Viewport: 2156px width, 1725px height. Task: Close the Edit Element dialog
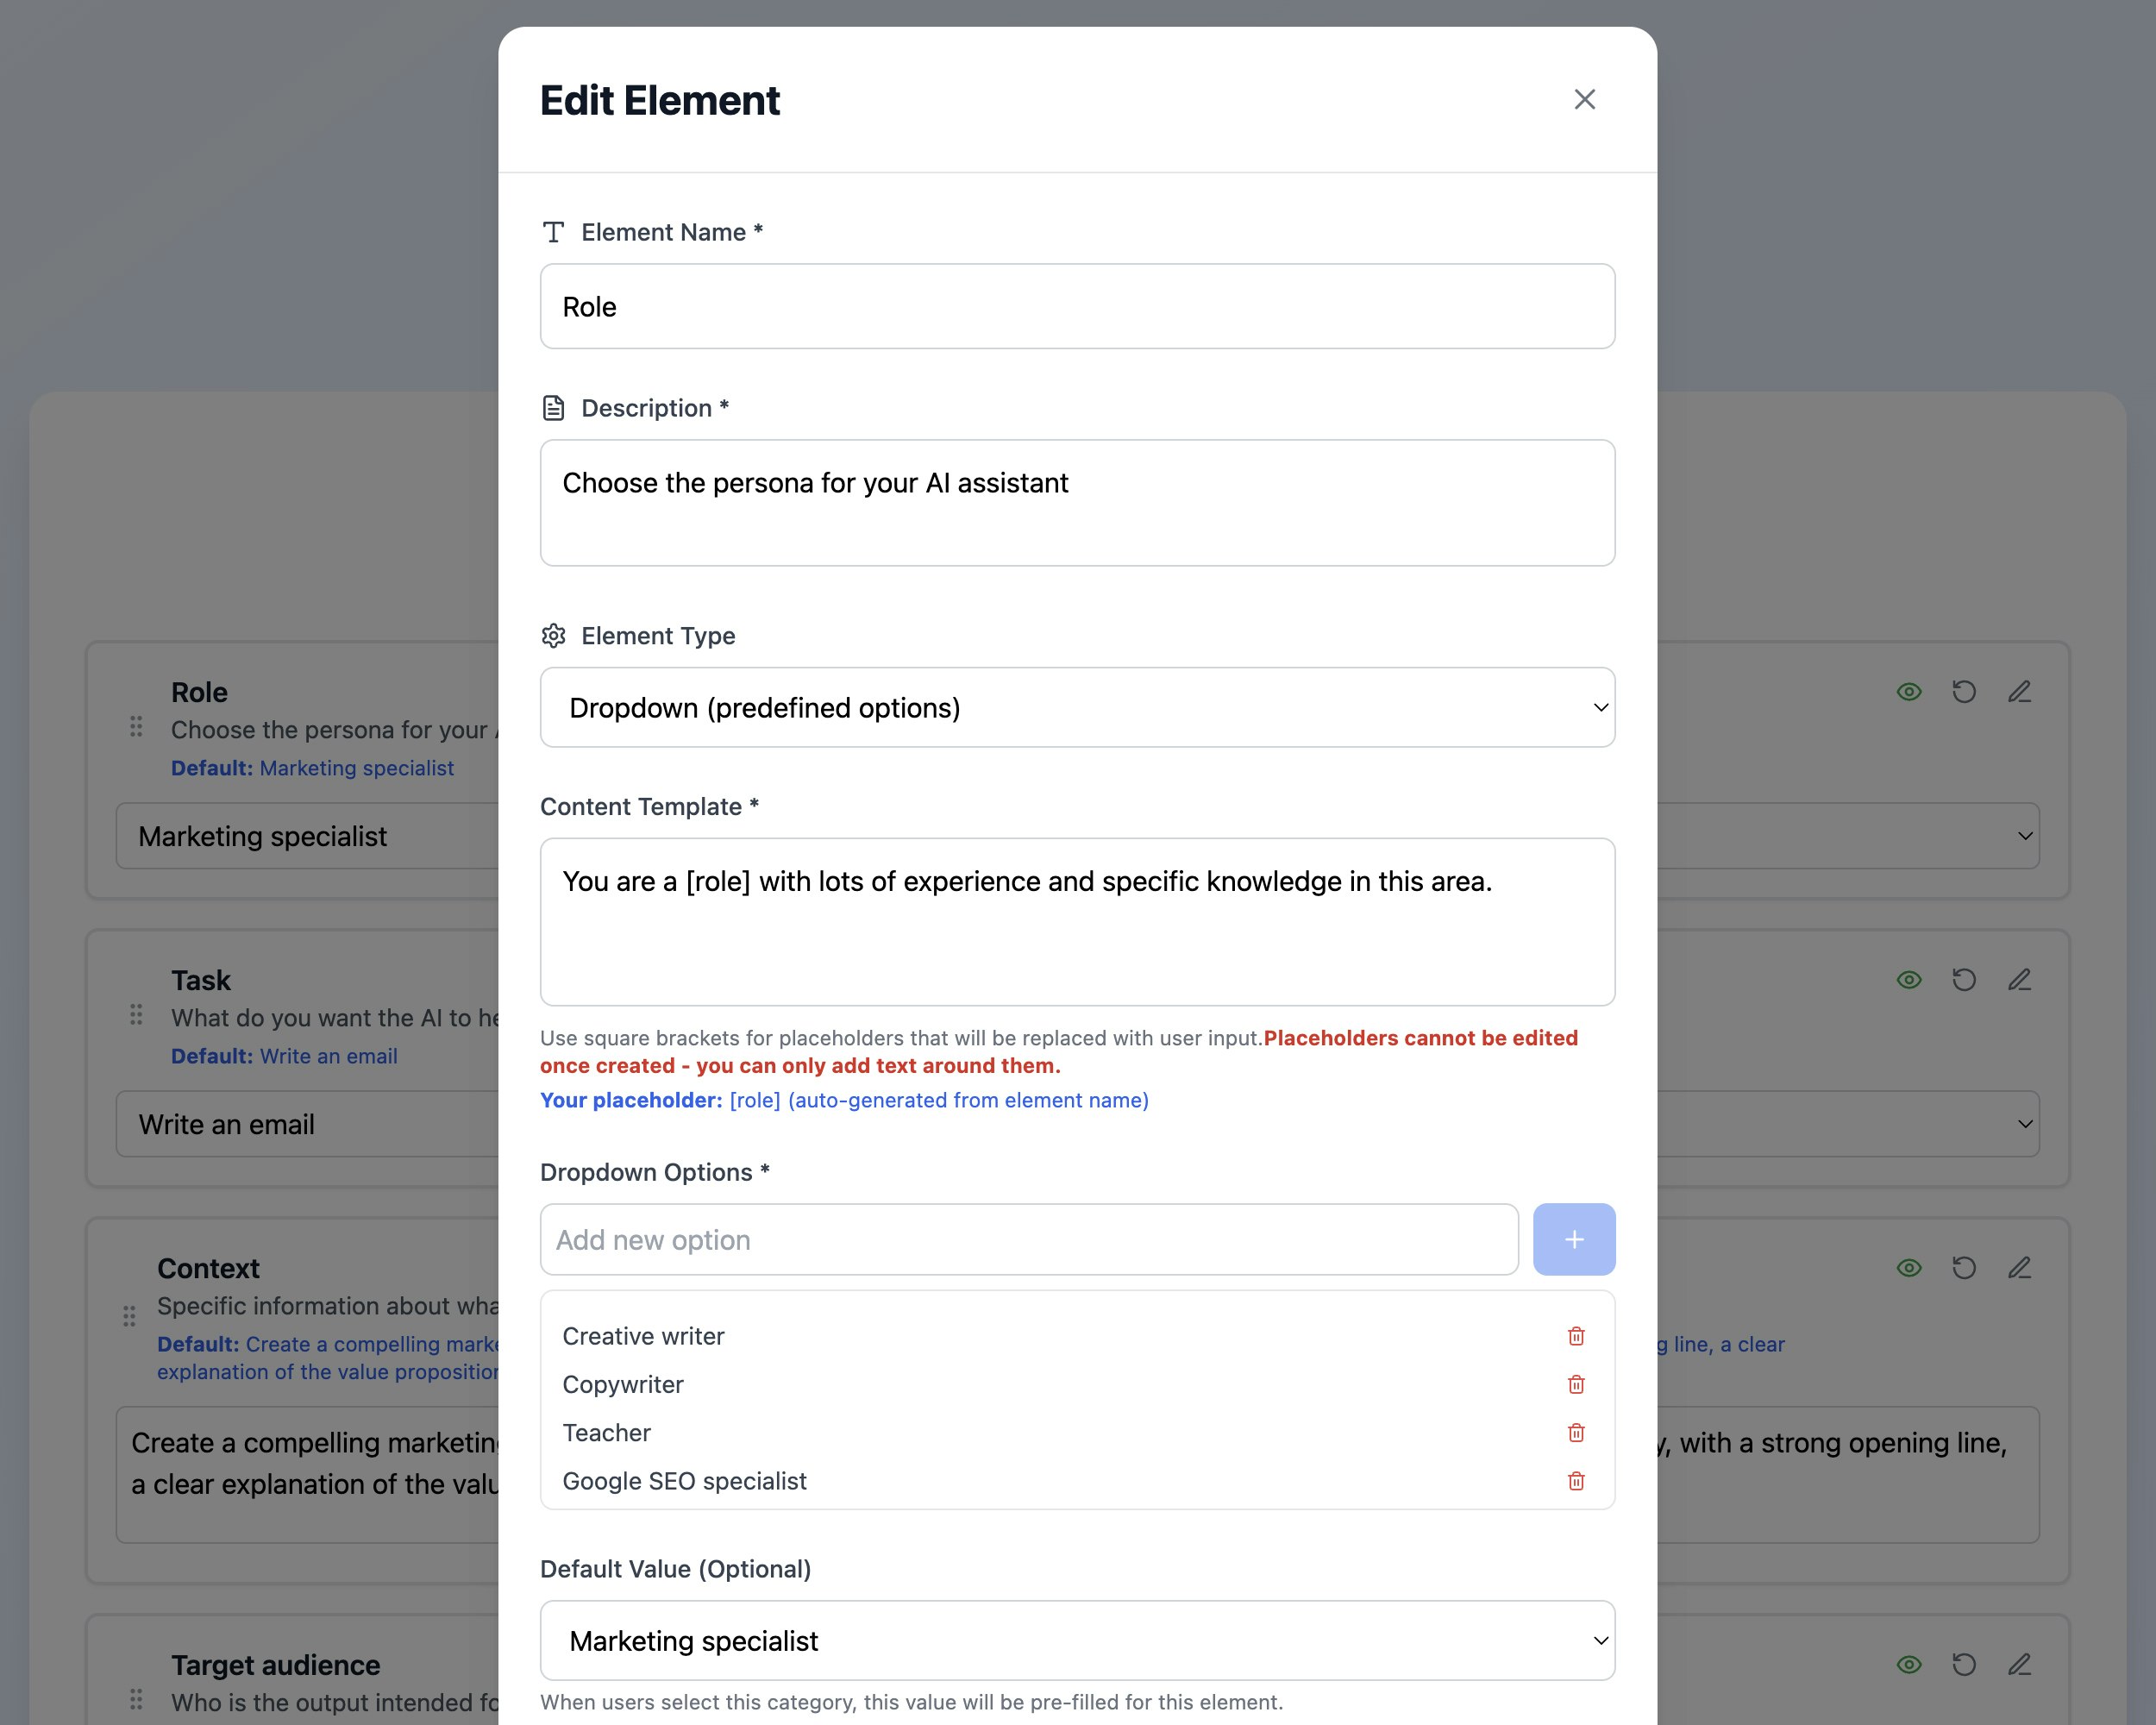(x=1584, y=99)
